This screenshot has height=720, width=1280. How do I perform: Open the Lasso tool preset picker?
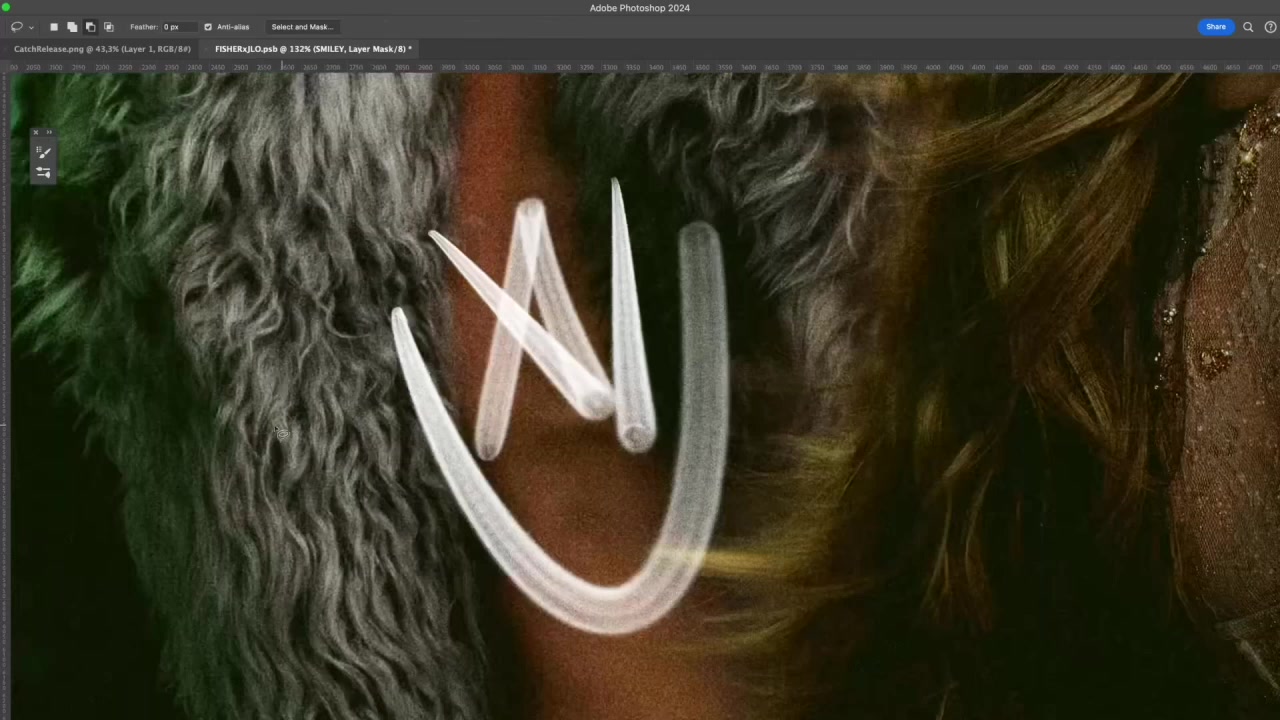[x=21, y=27]
